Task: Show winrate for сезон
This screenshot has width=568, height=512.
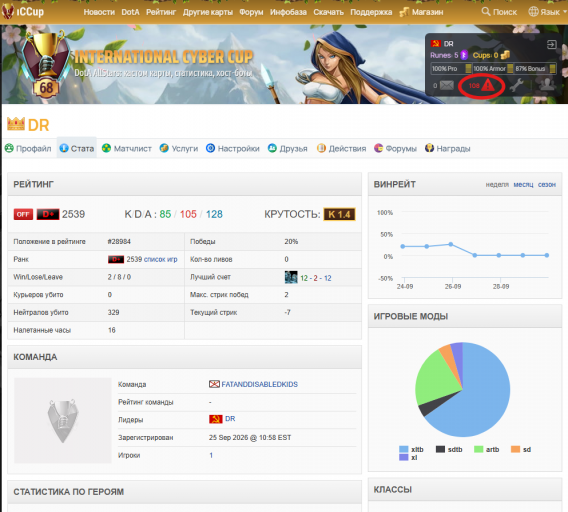Action: pos(547,184)
